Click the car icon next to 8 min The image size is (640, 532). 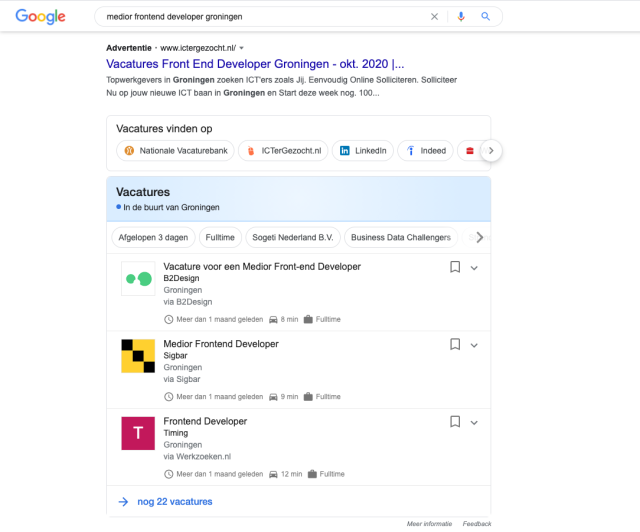273,319
